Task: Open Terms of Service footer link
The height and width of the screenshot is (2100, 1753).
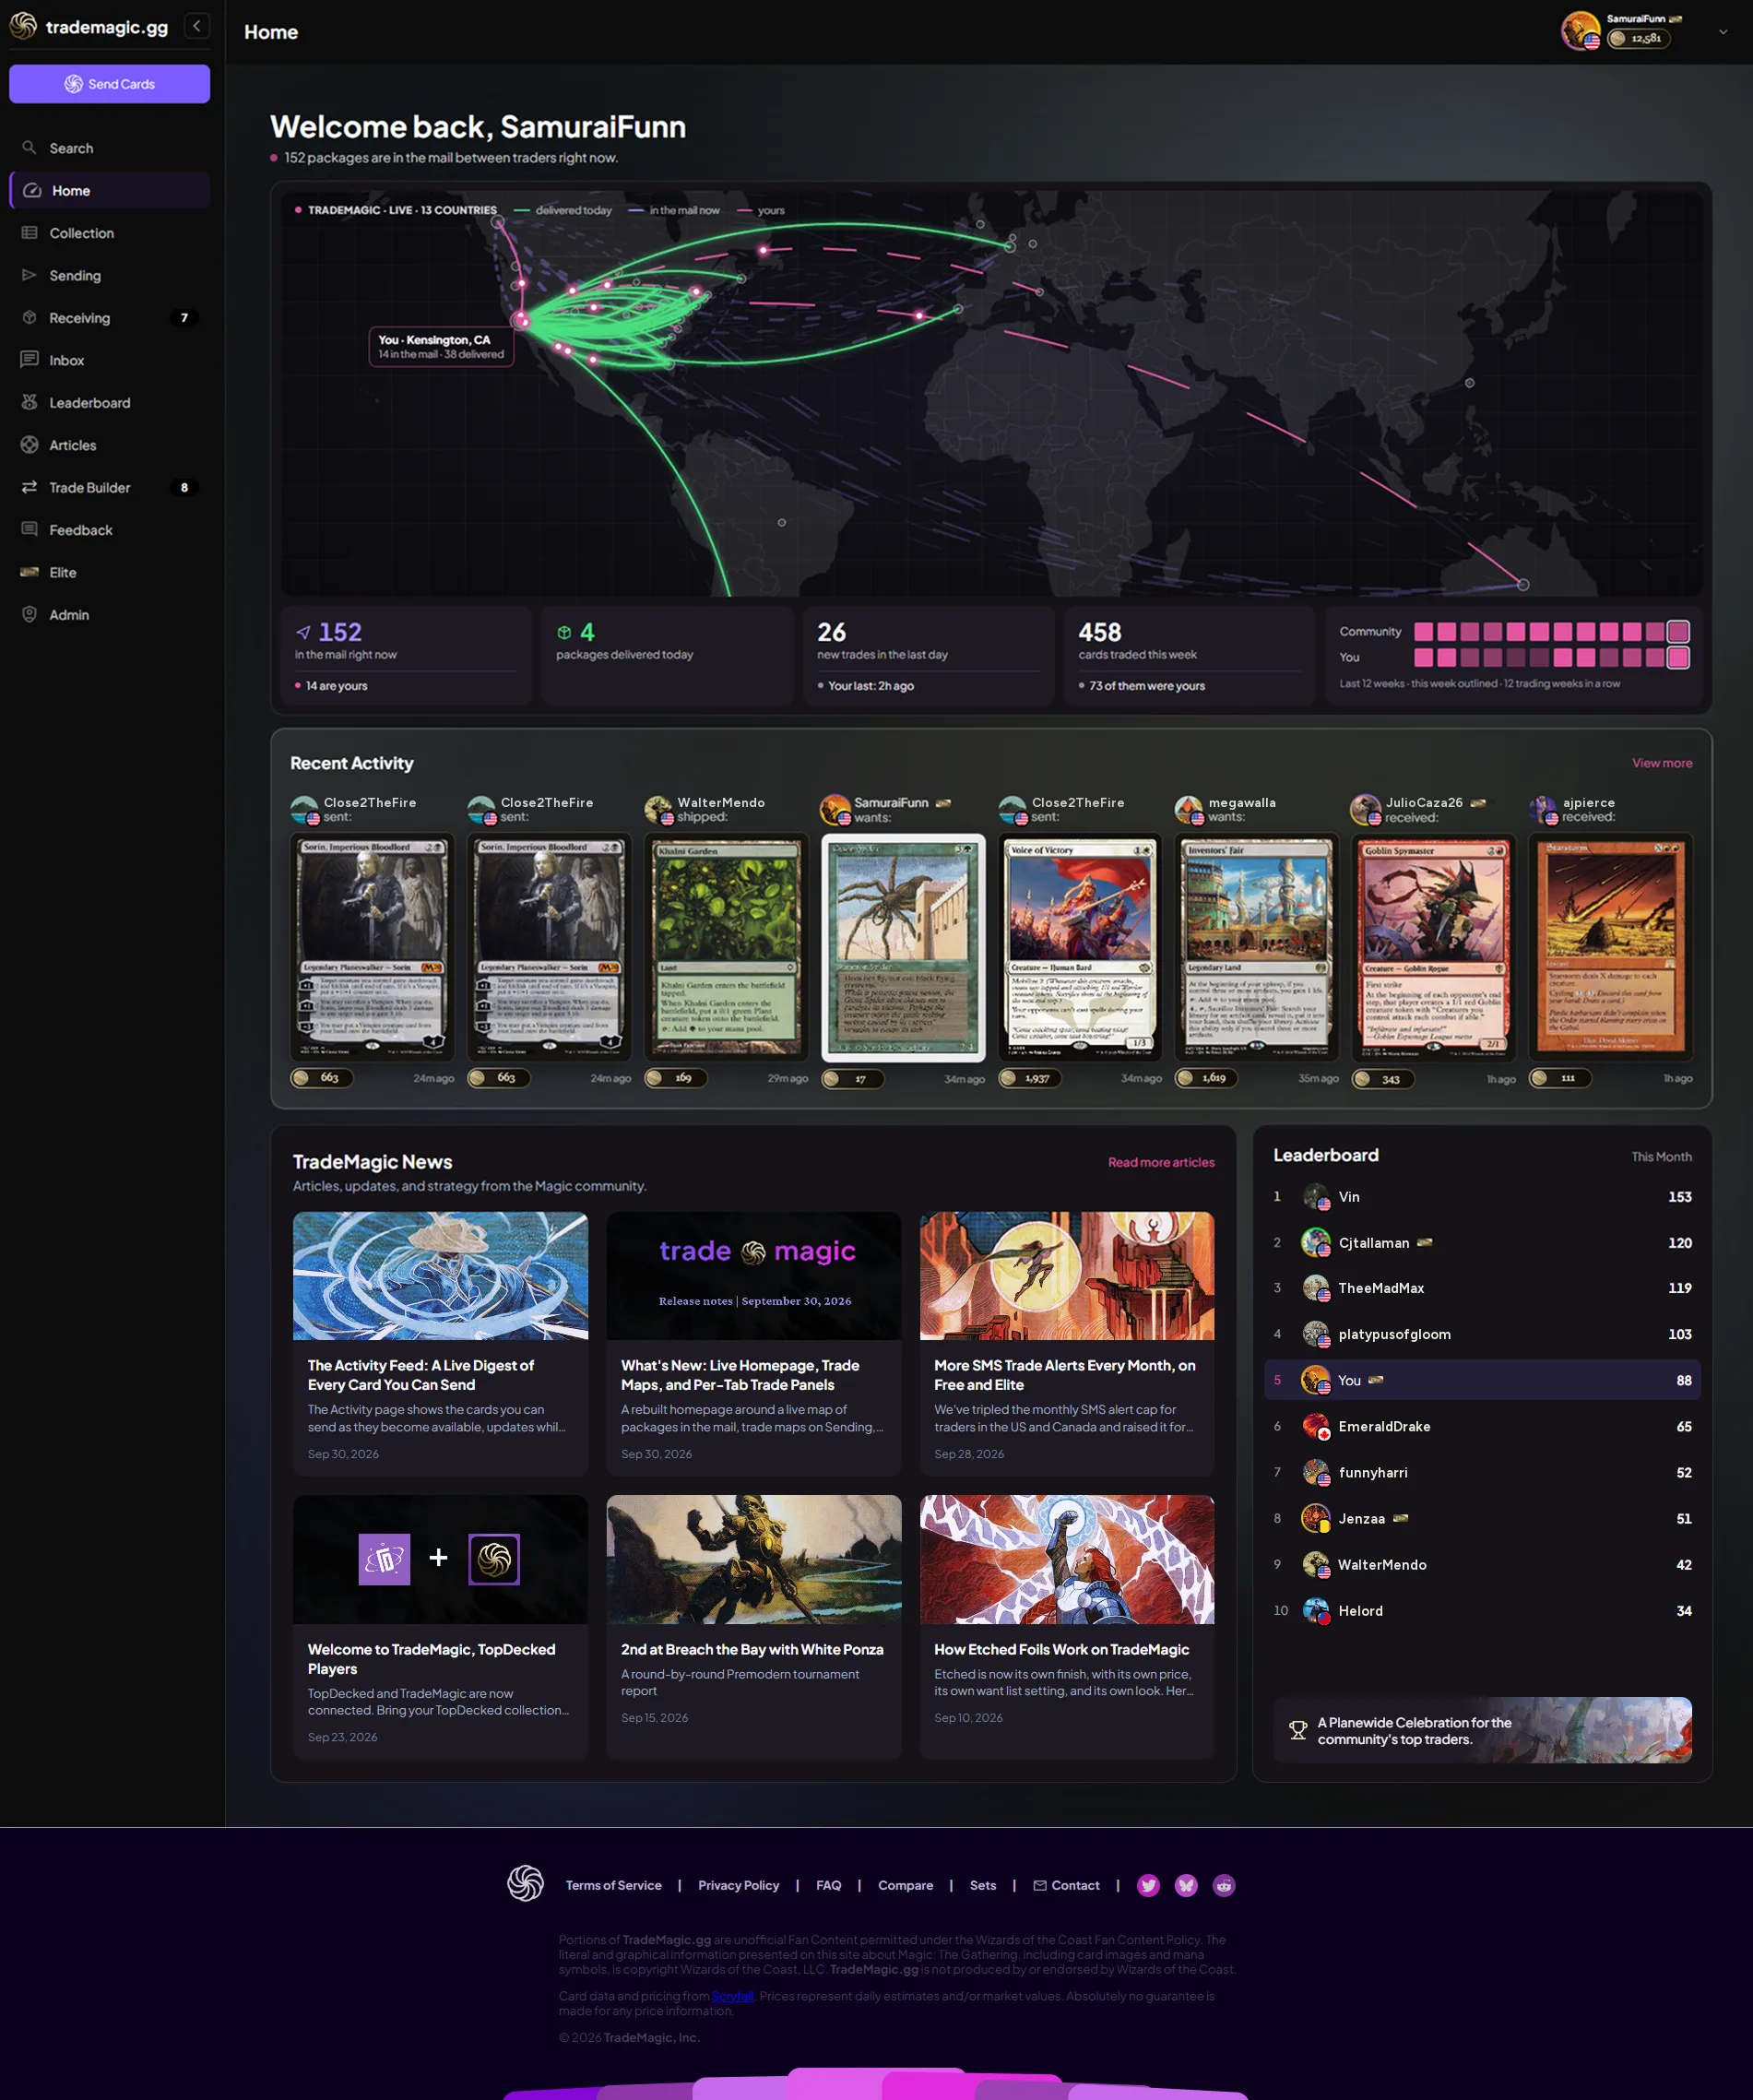Action: 613,1885
